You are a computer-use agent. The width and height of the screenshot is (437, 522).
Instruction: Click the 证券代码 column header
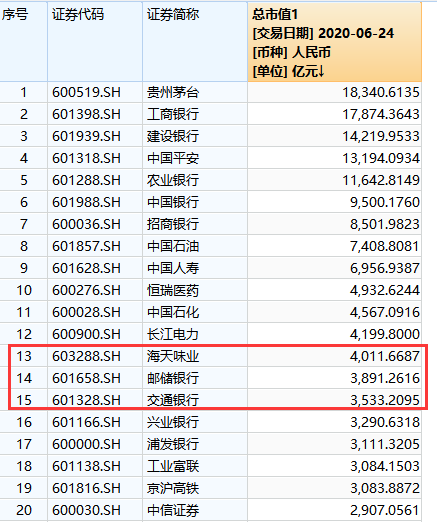[x=95, y=42]
